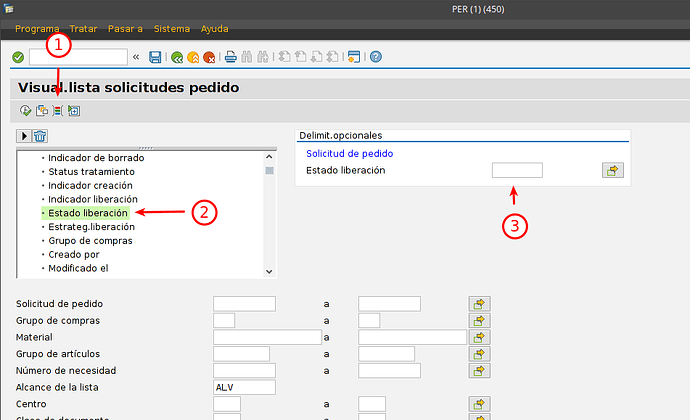The image size is (690, 420).
Task: Go back using the green Back icon
Action: point(177,57)
